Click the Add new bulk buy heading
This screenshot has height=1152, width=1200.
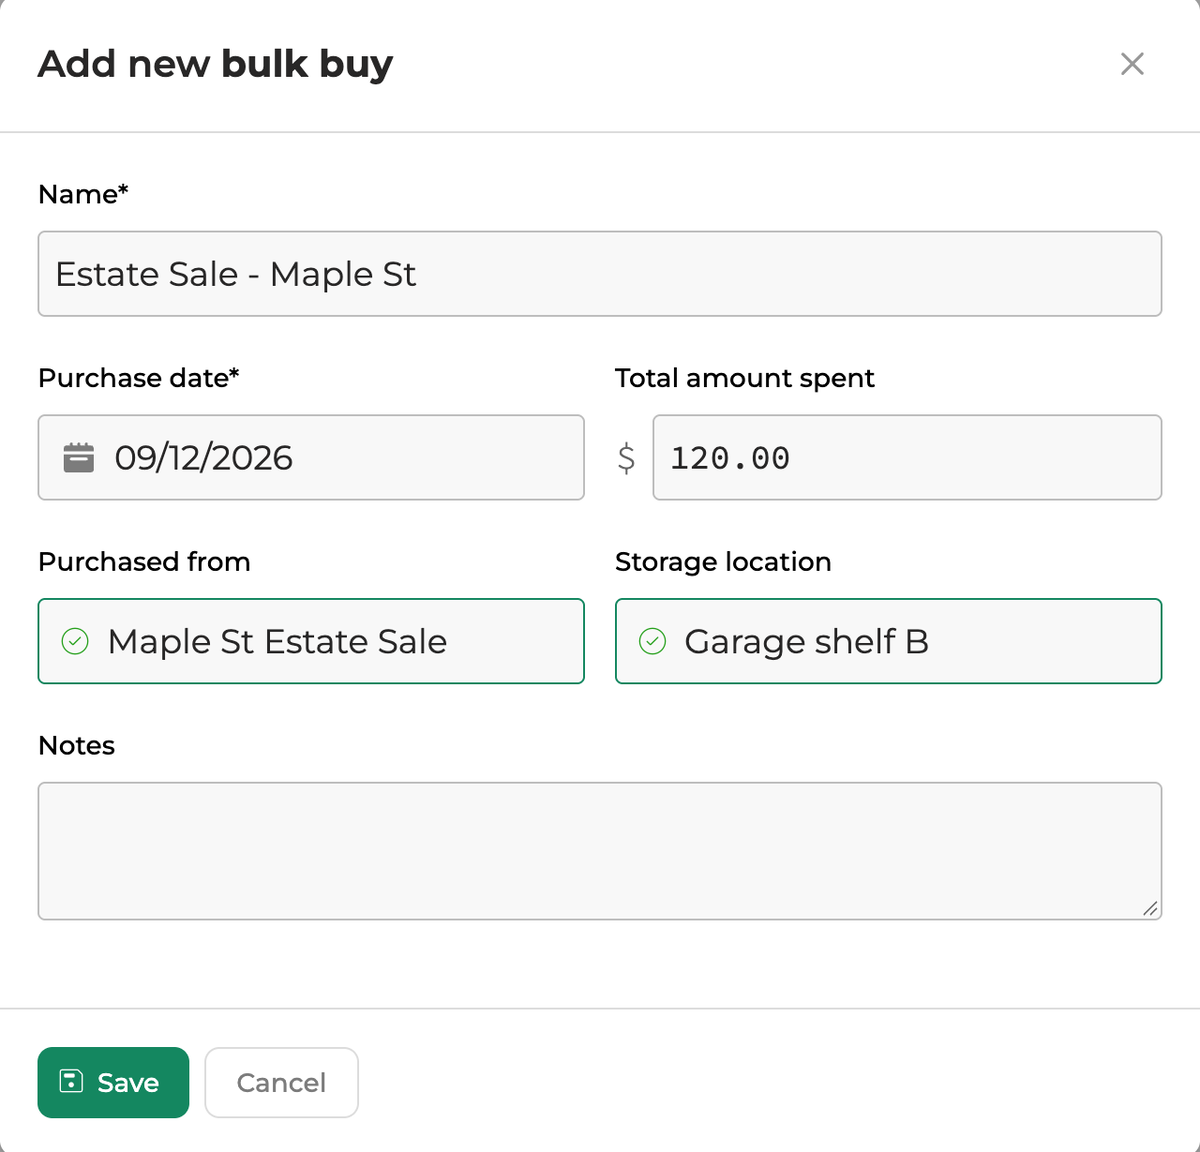click(215, 64)
